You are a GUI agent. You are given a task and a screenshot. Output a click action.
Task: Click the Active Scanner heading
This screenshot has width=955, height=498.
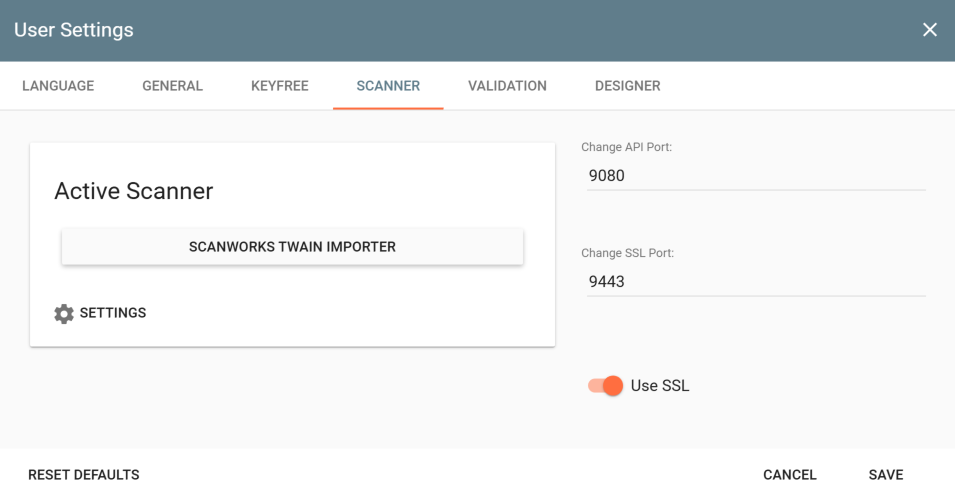coord(133,191)
